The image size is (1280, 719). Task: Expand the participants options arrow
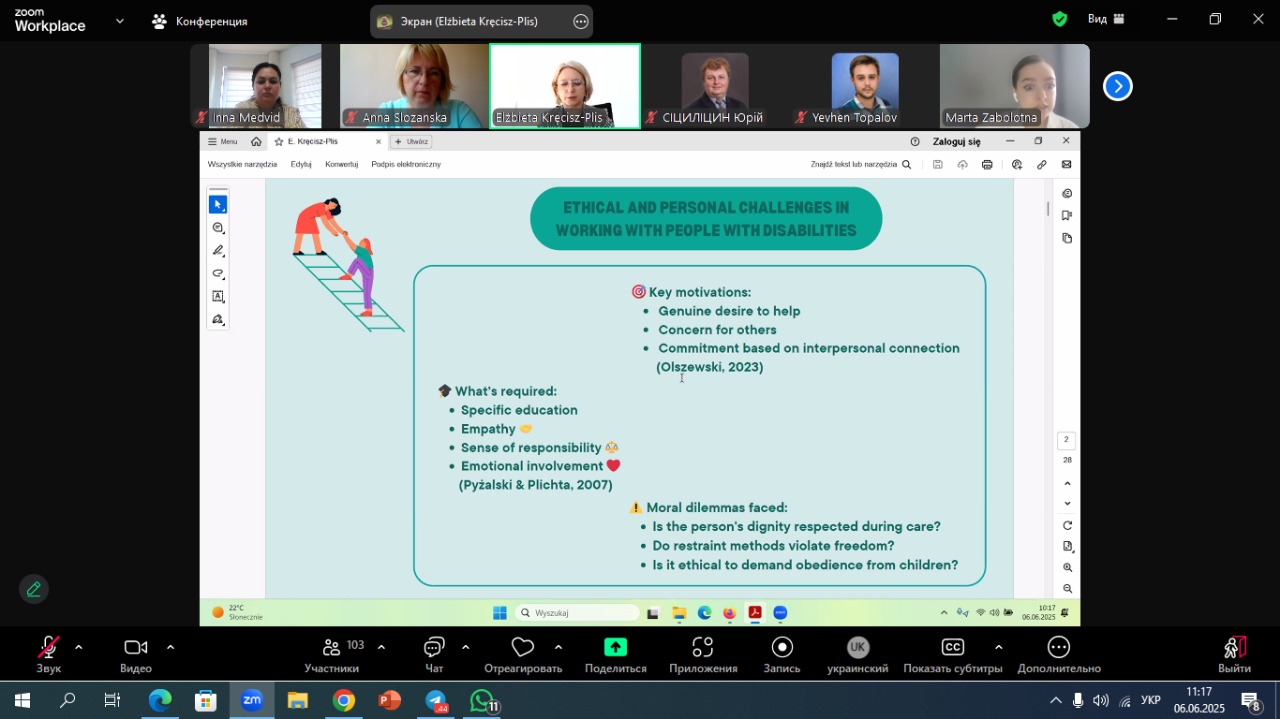(381, 647)
